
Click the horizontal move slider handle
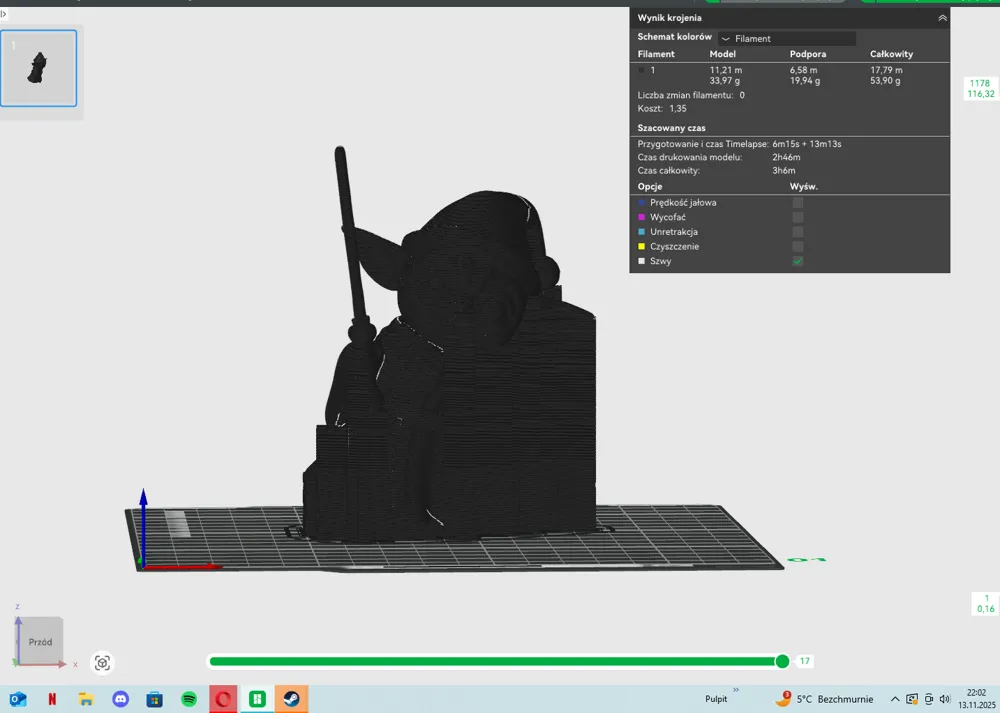pos(783,661)
